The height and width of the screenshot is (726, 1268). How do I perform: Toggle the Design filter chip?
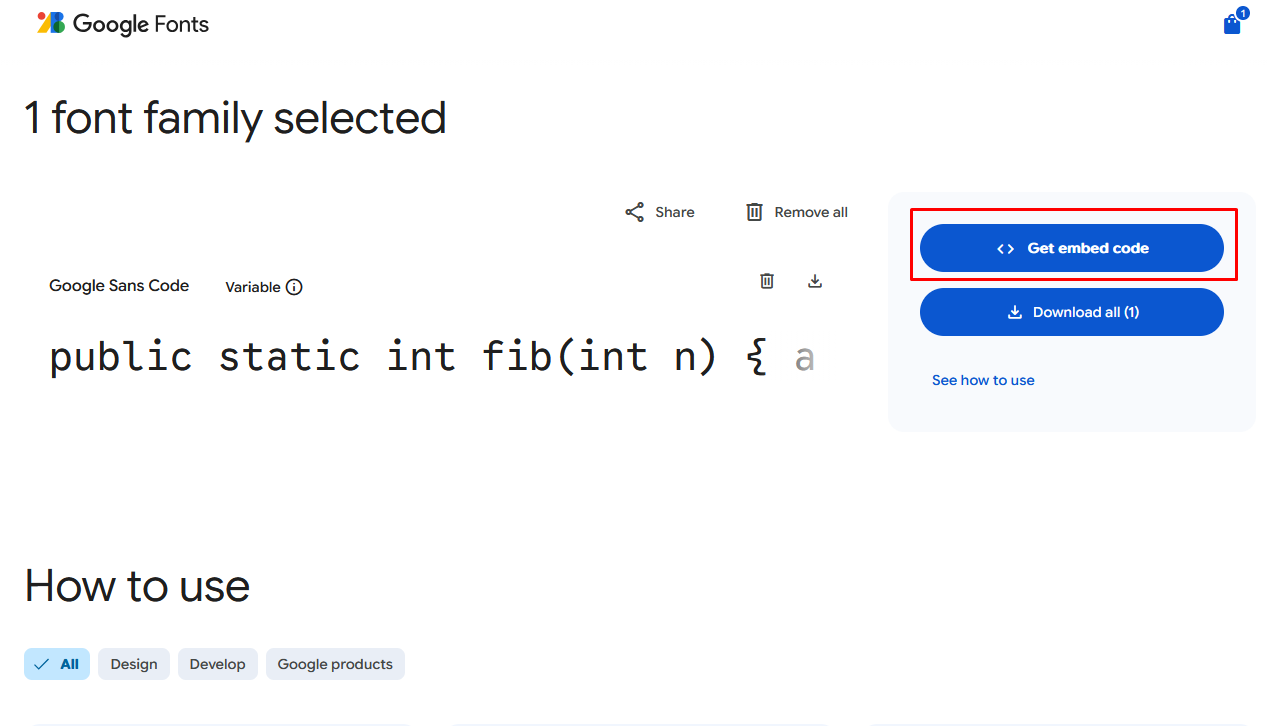[x=133, y=664]
